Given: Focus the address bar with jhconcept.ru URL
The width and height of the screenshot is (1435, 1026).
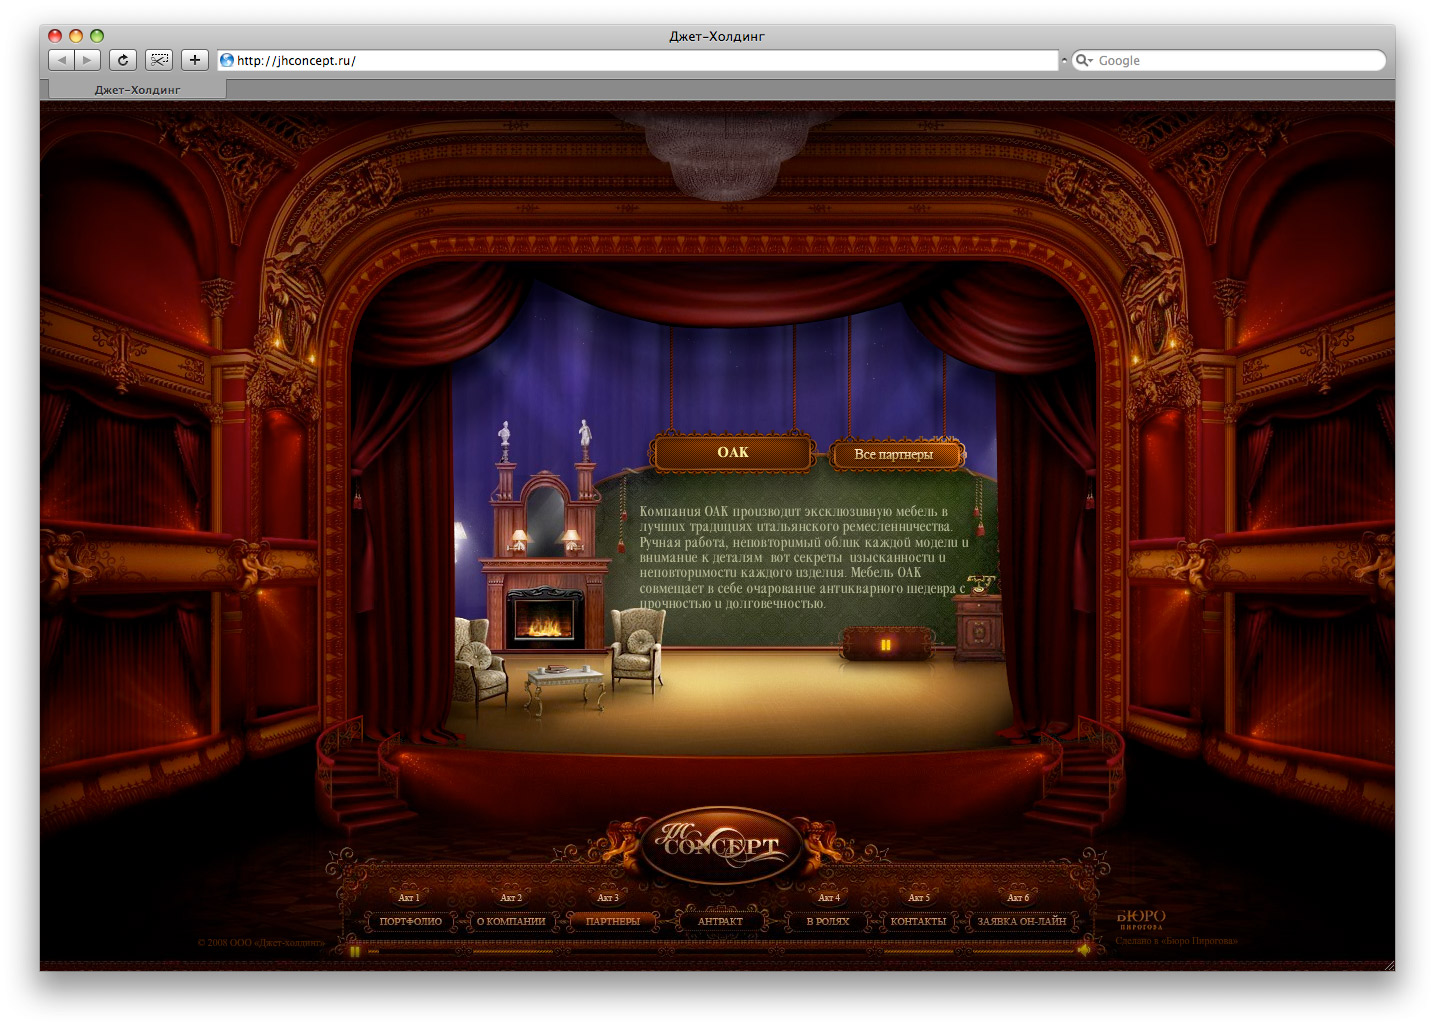Looking at the screenshot, I should click(637, 60).
